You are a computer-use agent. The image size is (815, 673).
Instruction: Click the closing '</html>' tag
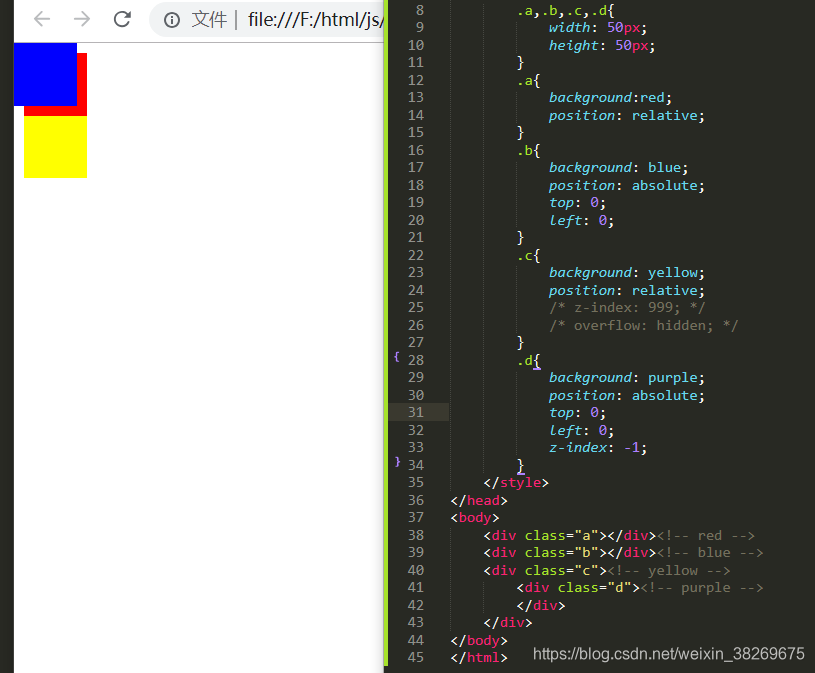tap(479, 657)
